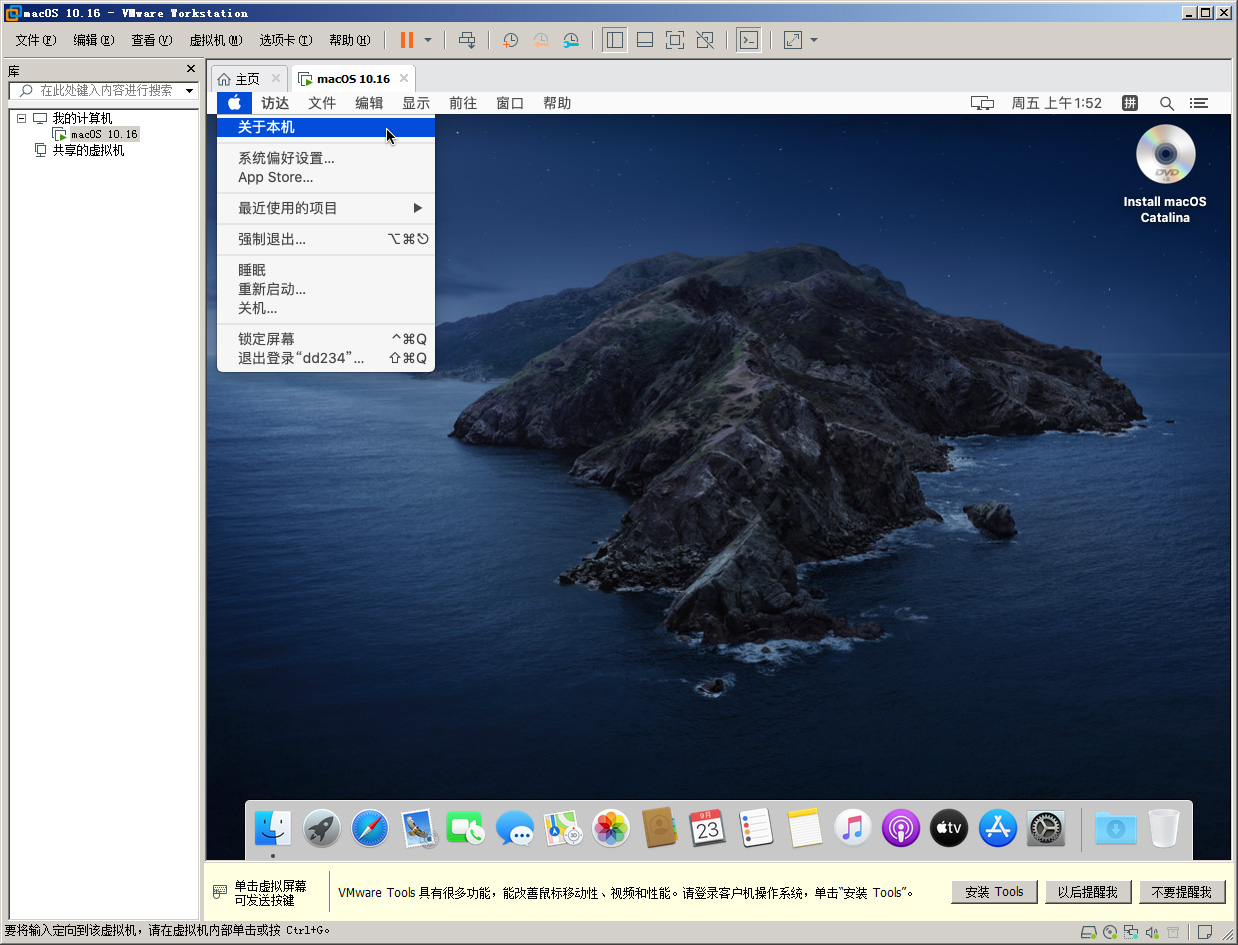Viewport: 1238px width, 945px height.
Task: Click the 以后提醒我 button
Action: coord(1088,892)
